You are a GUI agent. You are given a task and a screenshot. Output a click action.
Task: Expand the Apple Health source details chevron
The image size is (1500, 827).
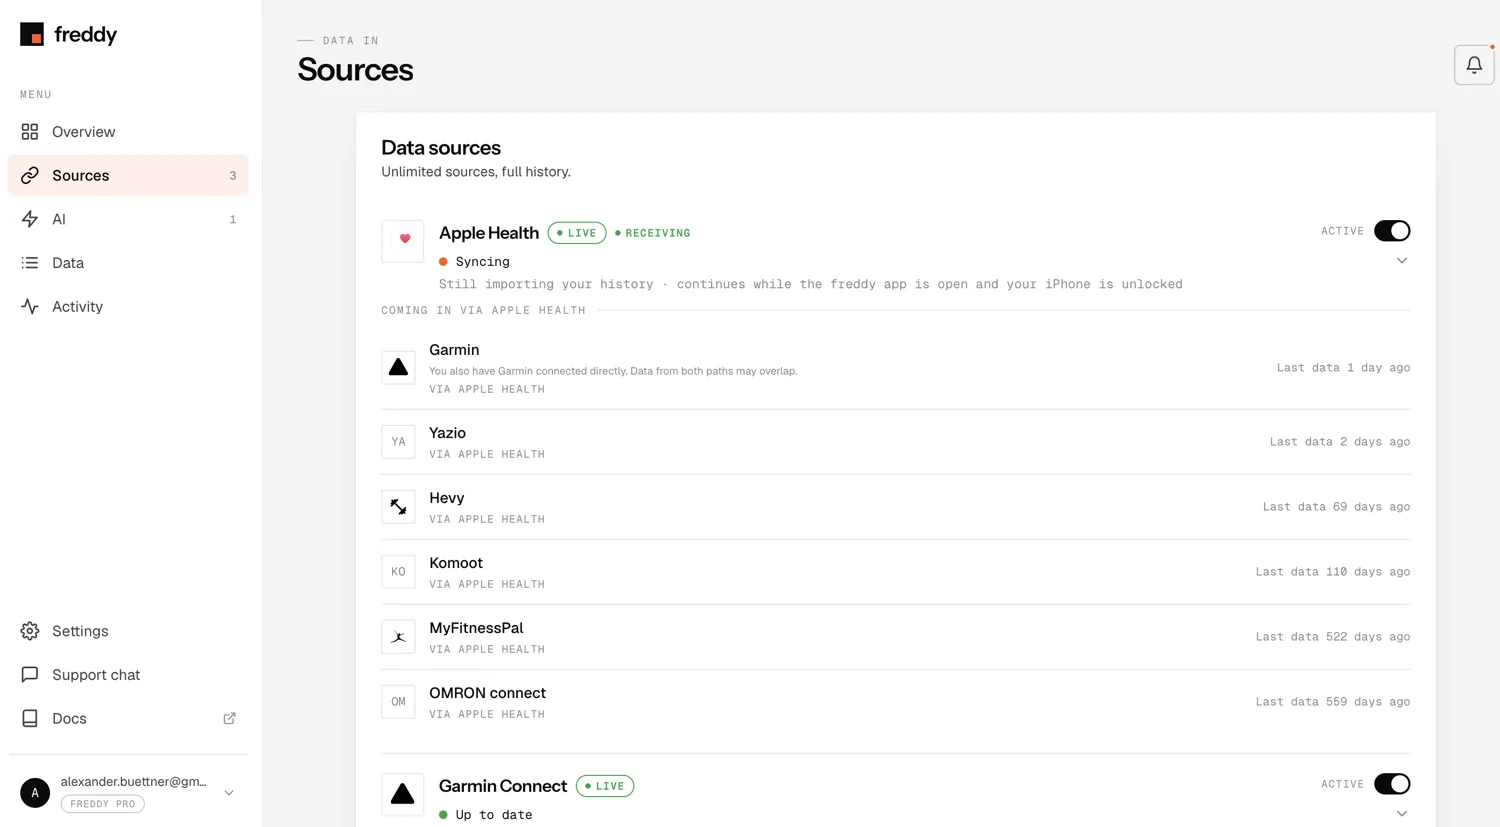coord(1402,261)
